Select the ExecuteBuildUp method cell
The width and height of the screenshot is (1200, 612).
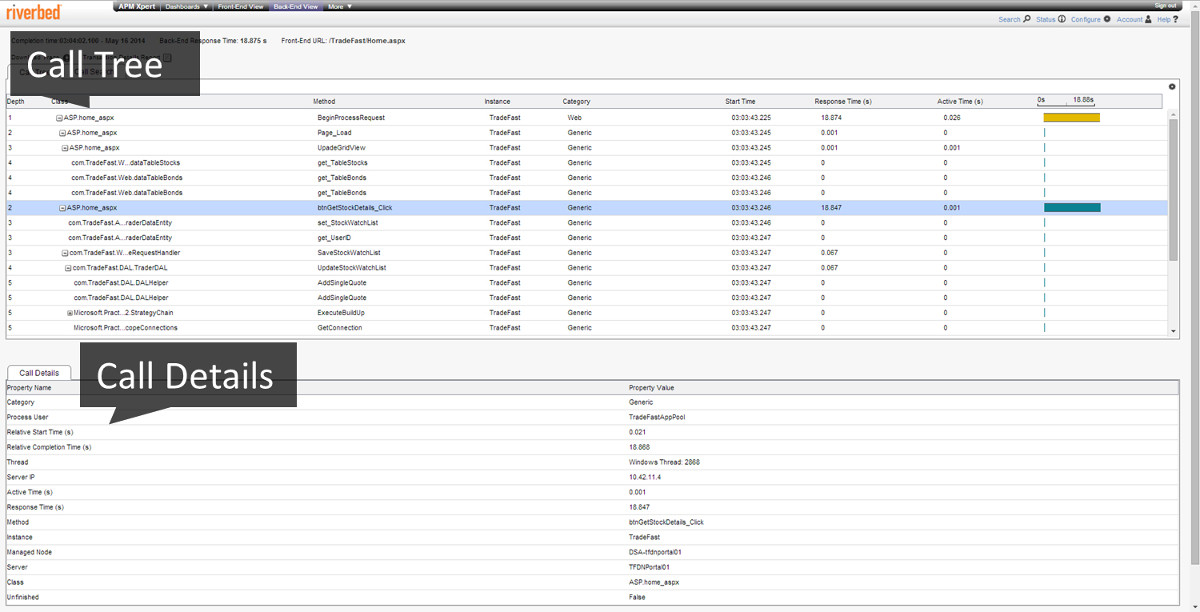(x=340, y=313)
